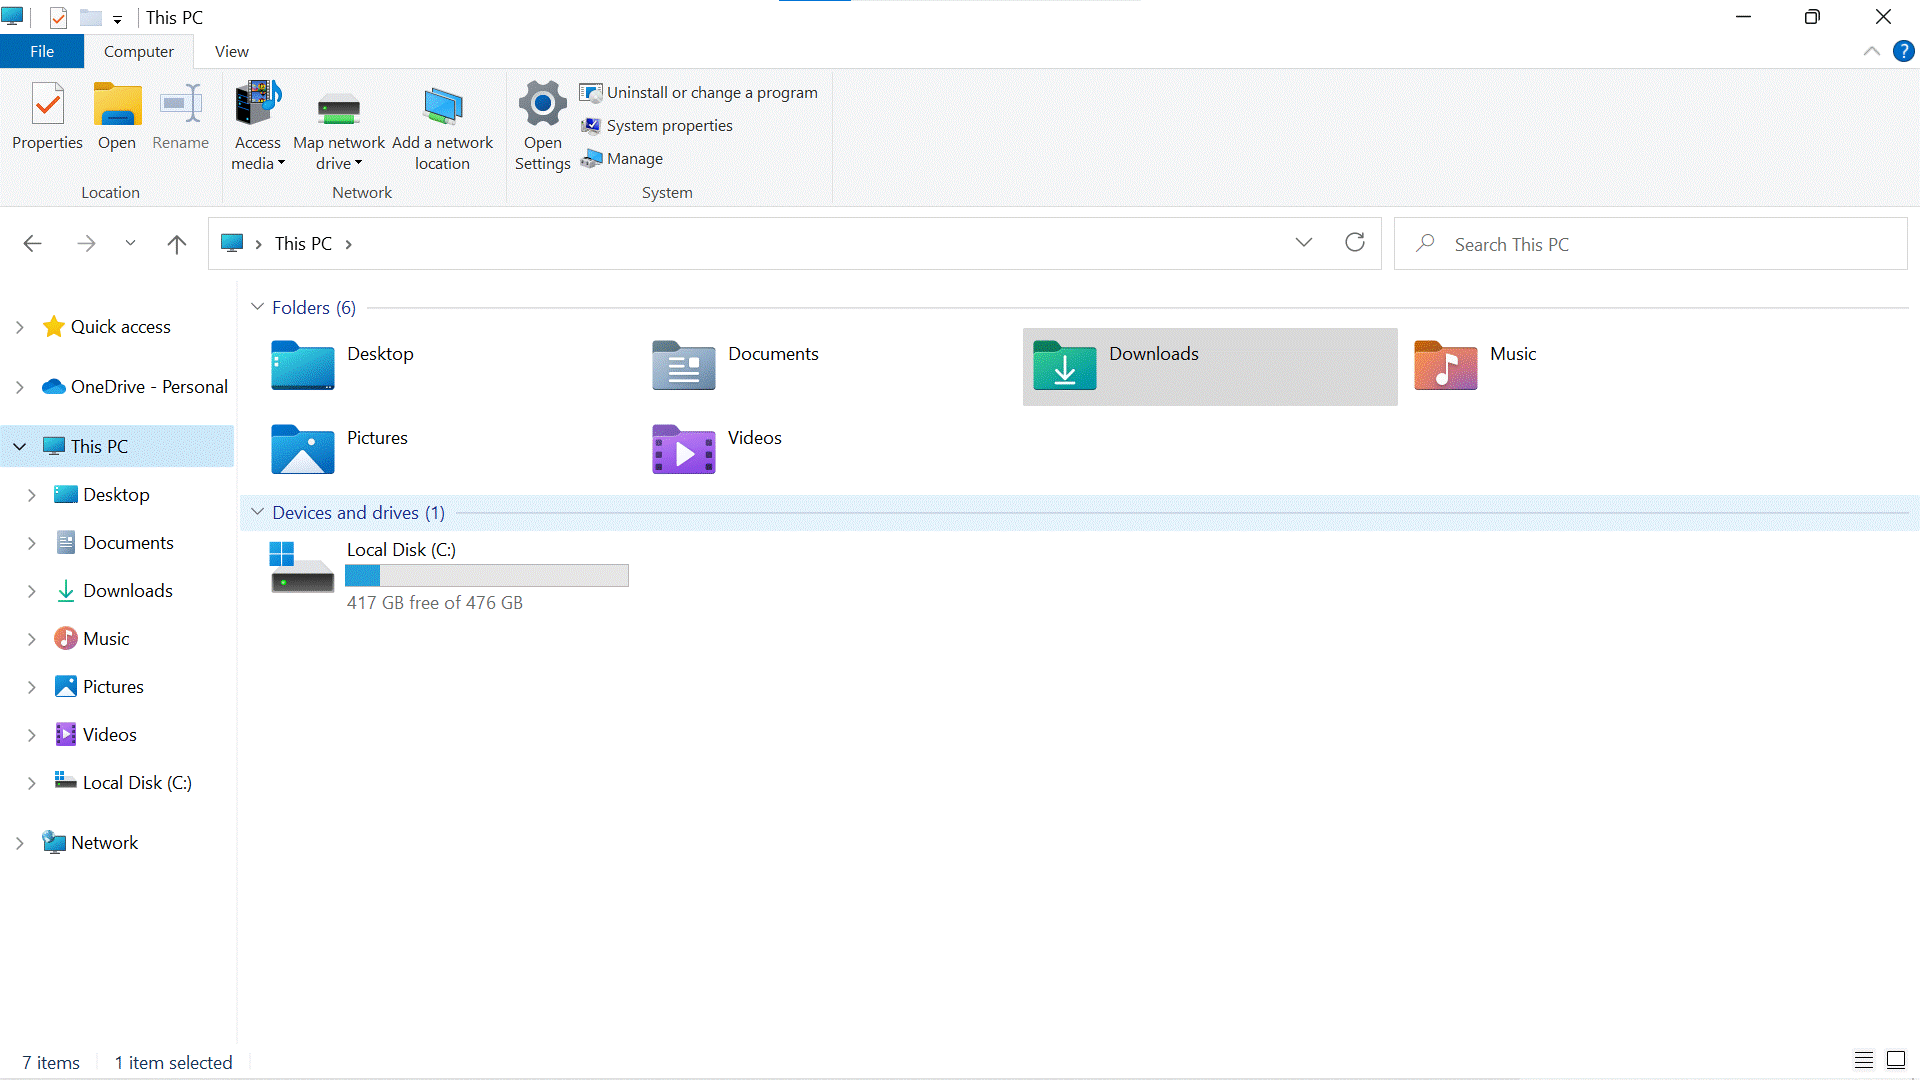Switch to the Computer ribbon tab
Screen dimensions: 1920x1080
point(138,51)
